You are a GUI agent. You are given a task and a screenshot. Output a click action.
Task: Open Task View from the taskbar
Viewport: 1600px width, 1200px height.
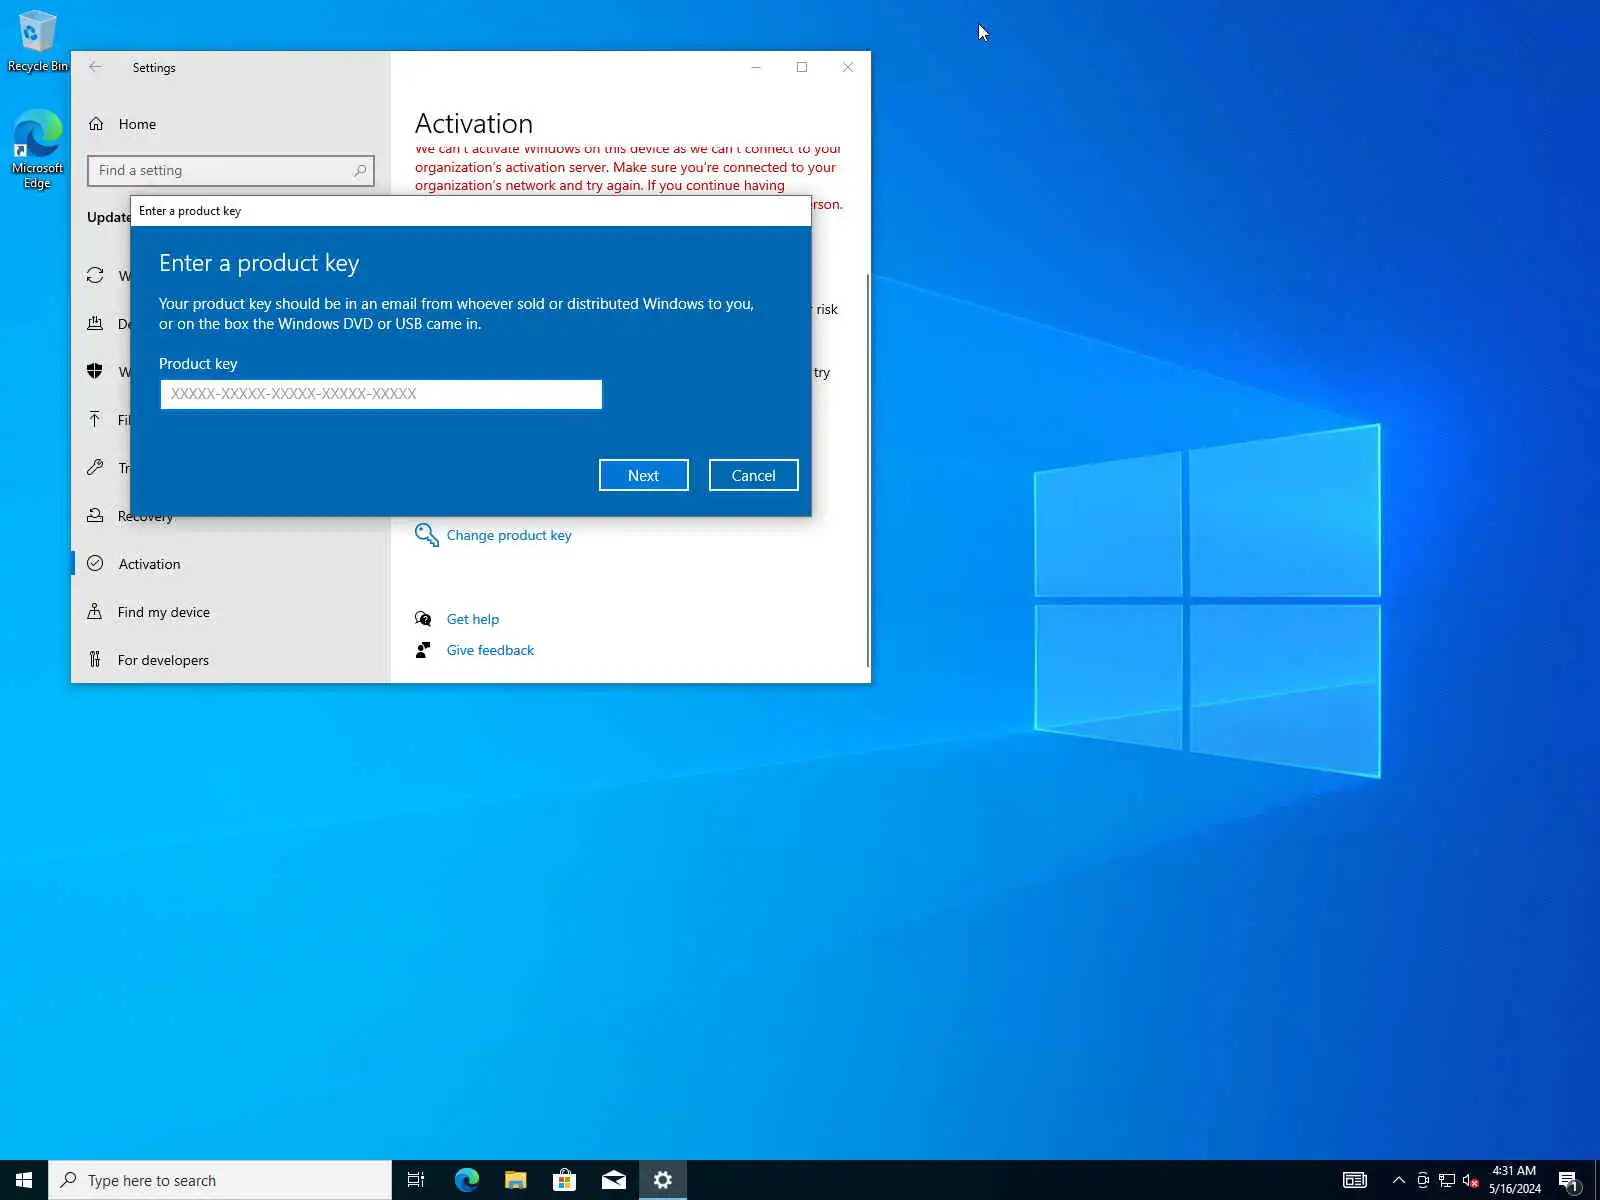[x=416, y=1180]
